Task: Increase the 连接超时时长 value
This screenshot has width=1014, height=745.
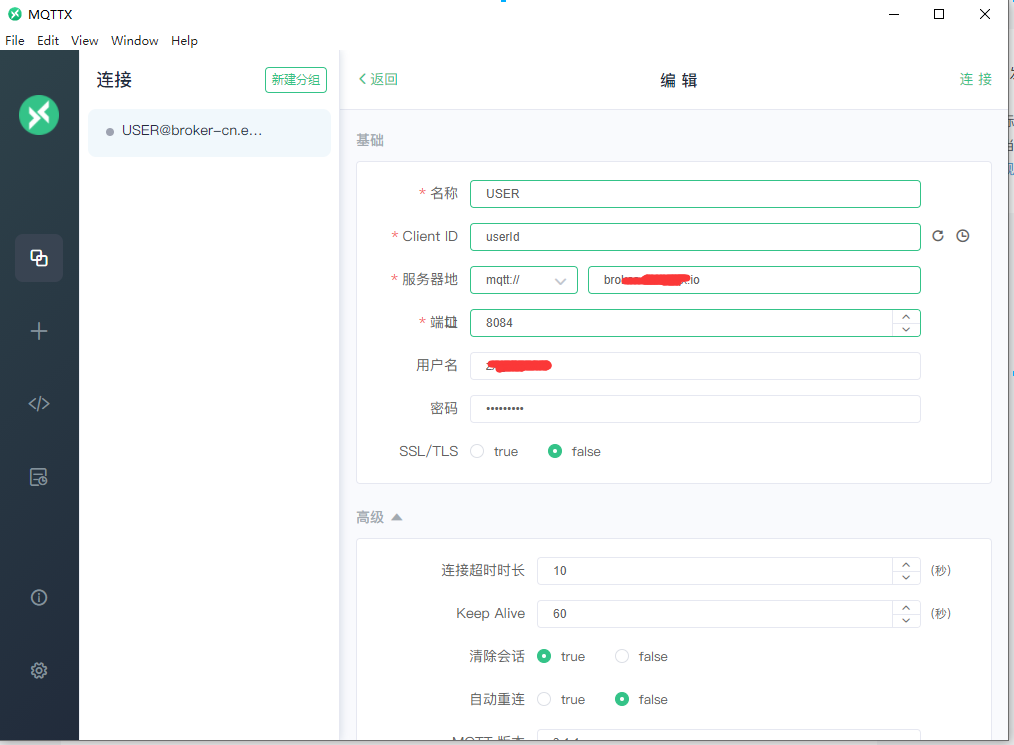Action: (x=906, y=565)
